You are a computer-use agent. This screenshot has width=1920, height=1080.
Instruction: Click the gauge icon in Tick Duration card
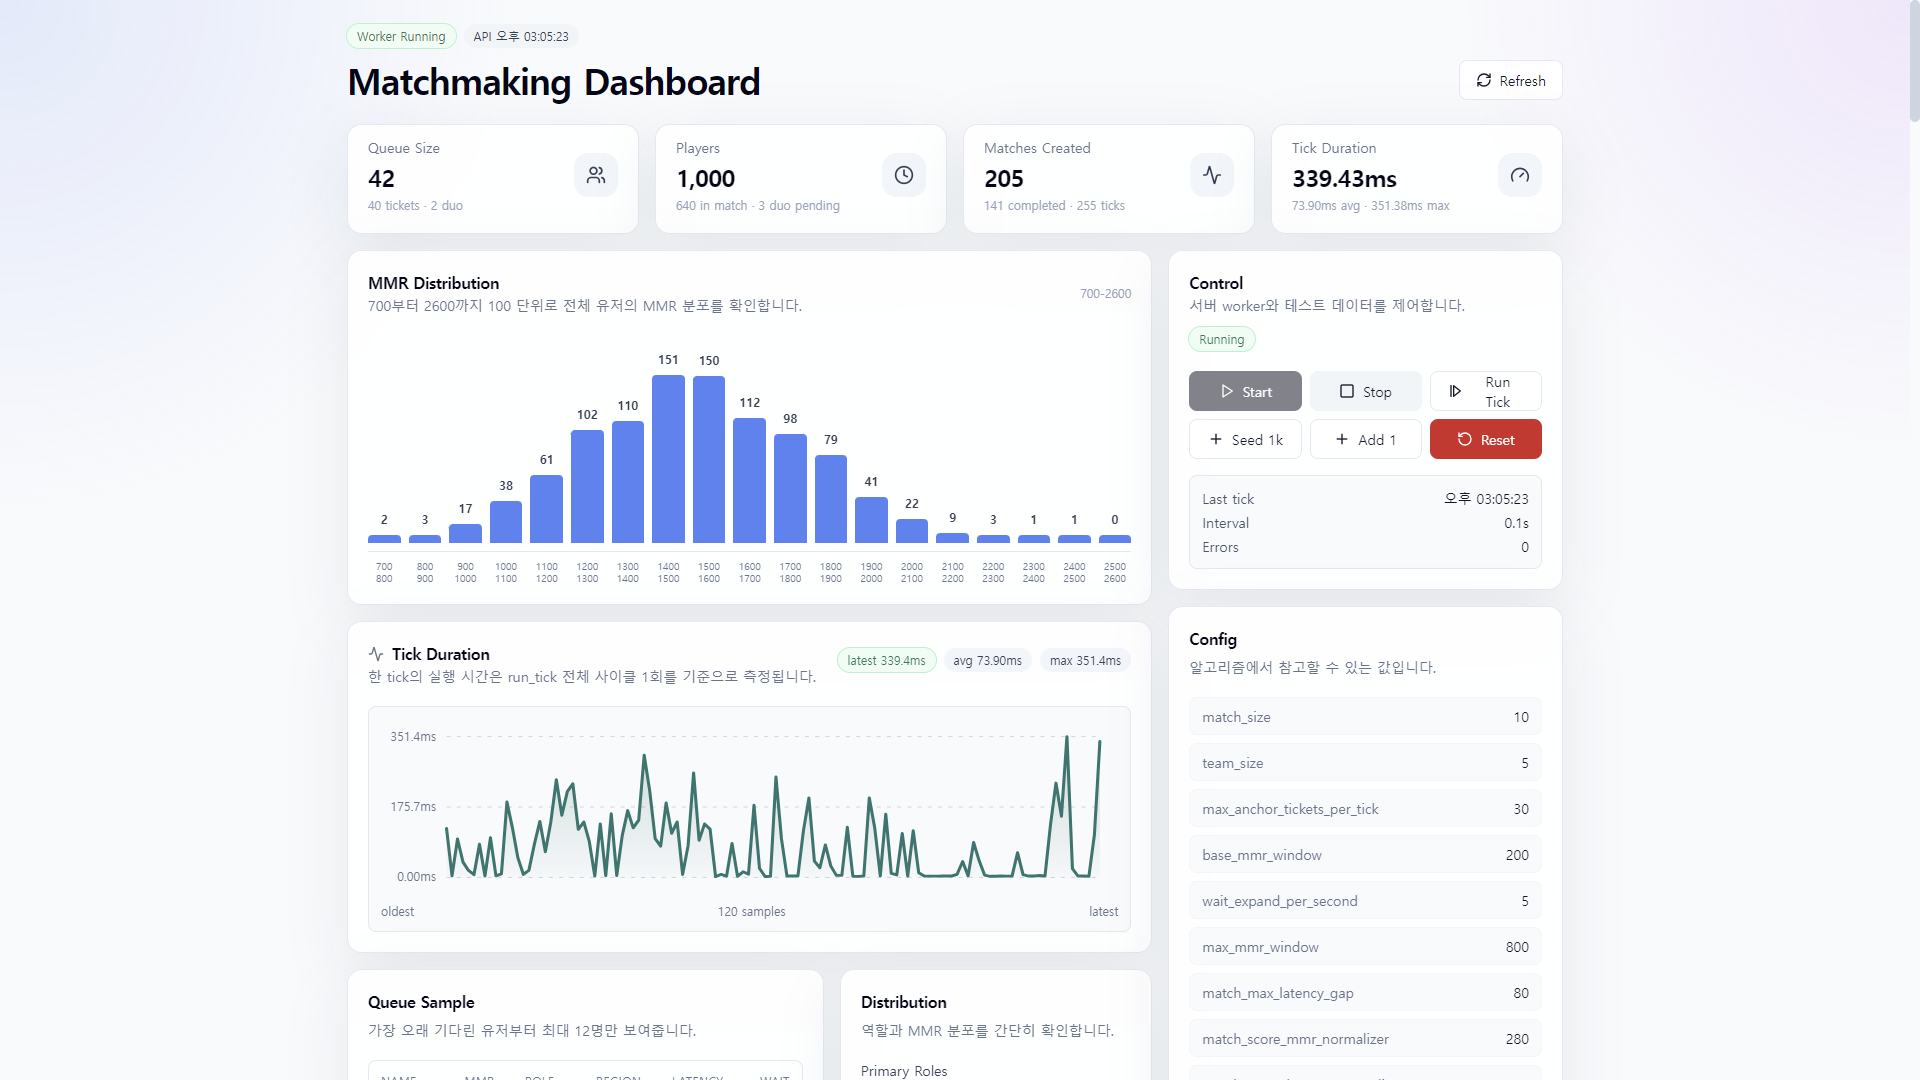coord(1520,175)
